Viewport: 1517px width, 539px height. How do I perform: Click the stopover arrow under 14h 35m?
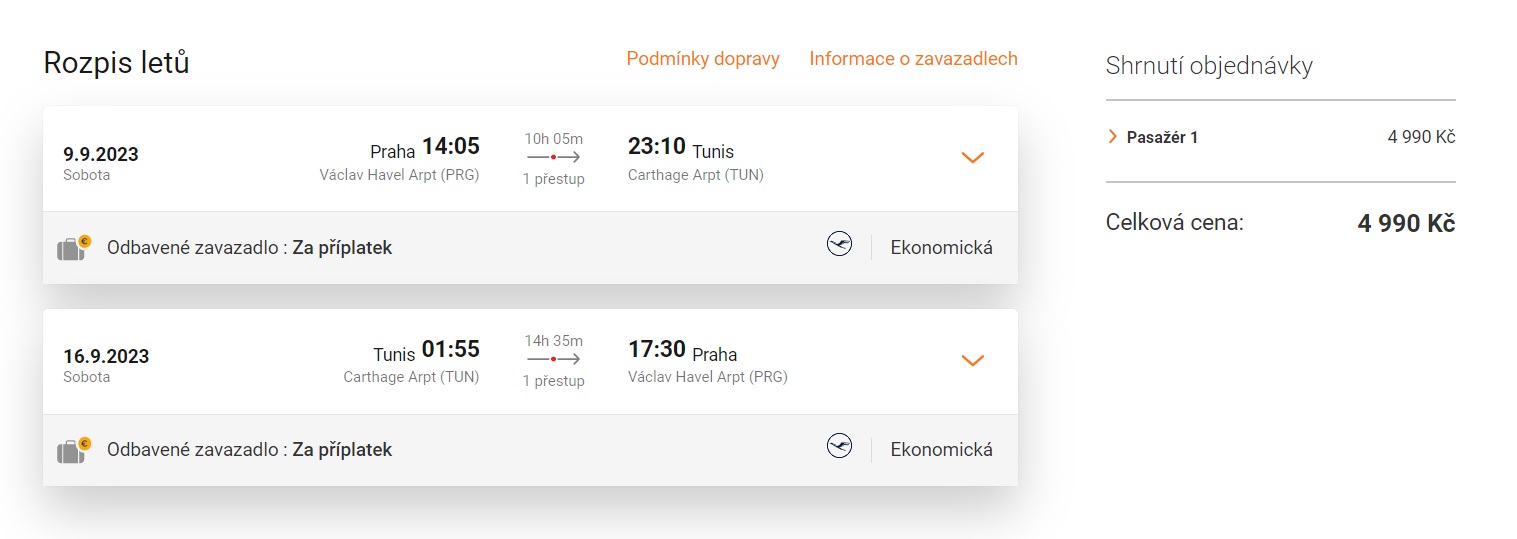coord(553,359)
